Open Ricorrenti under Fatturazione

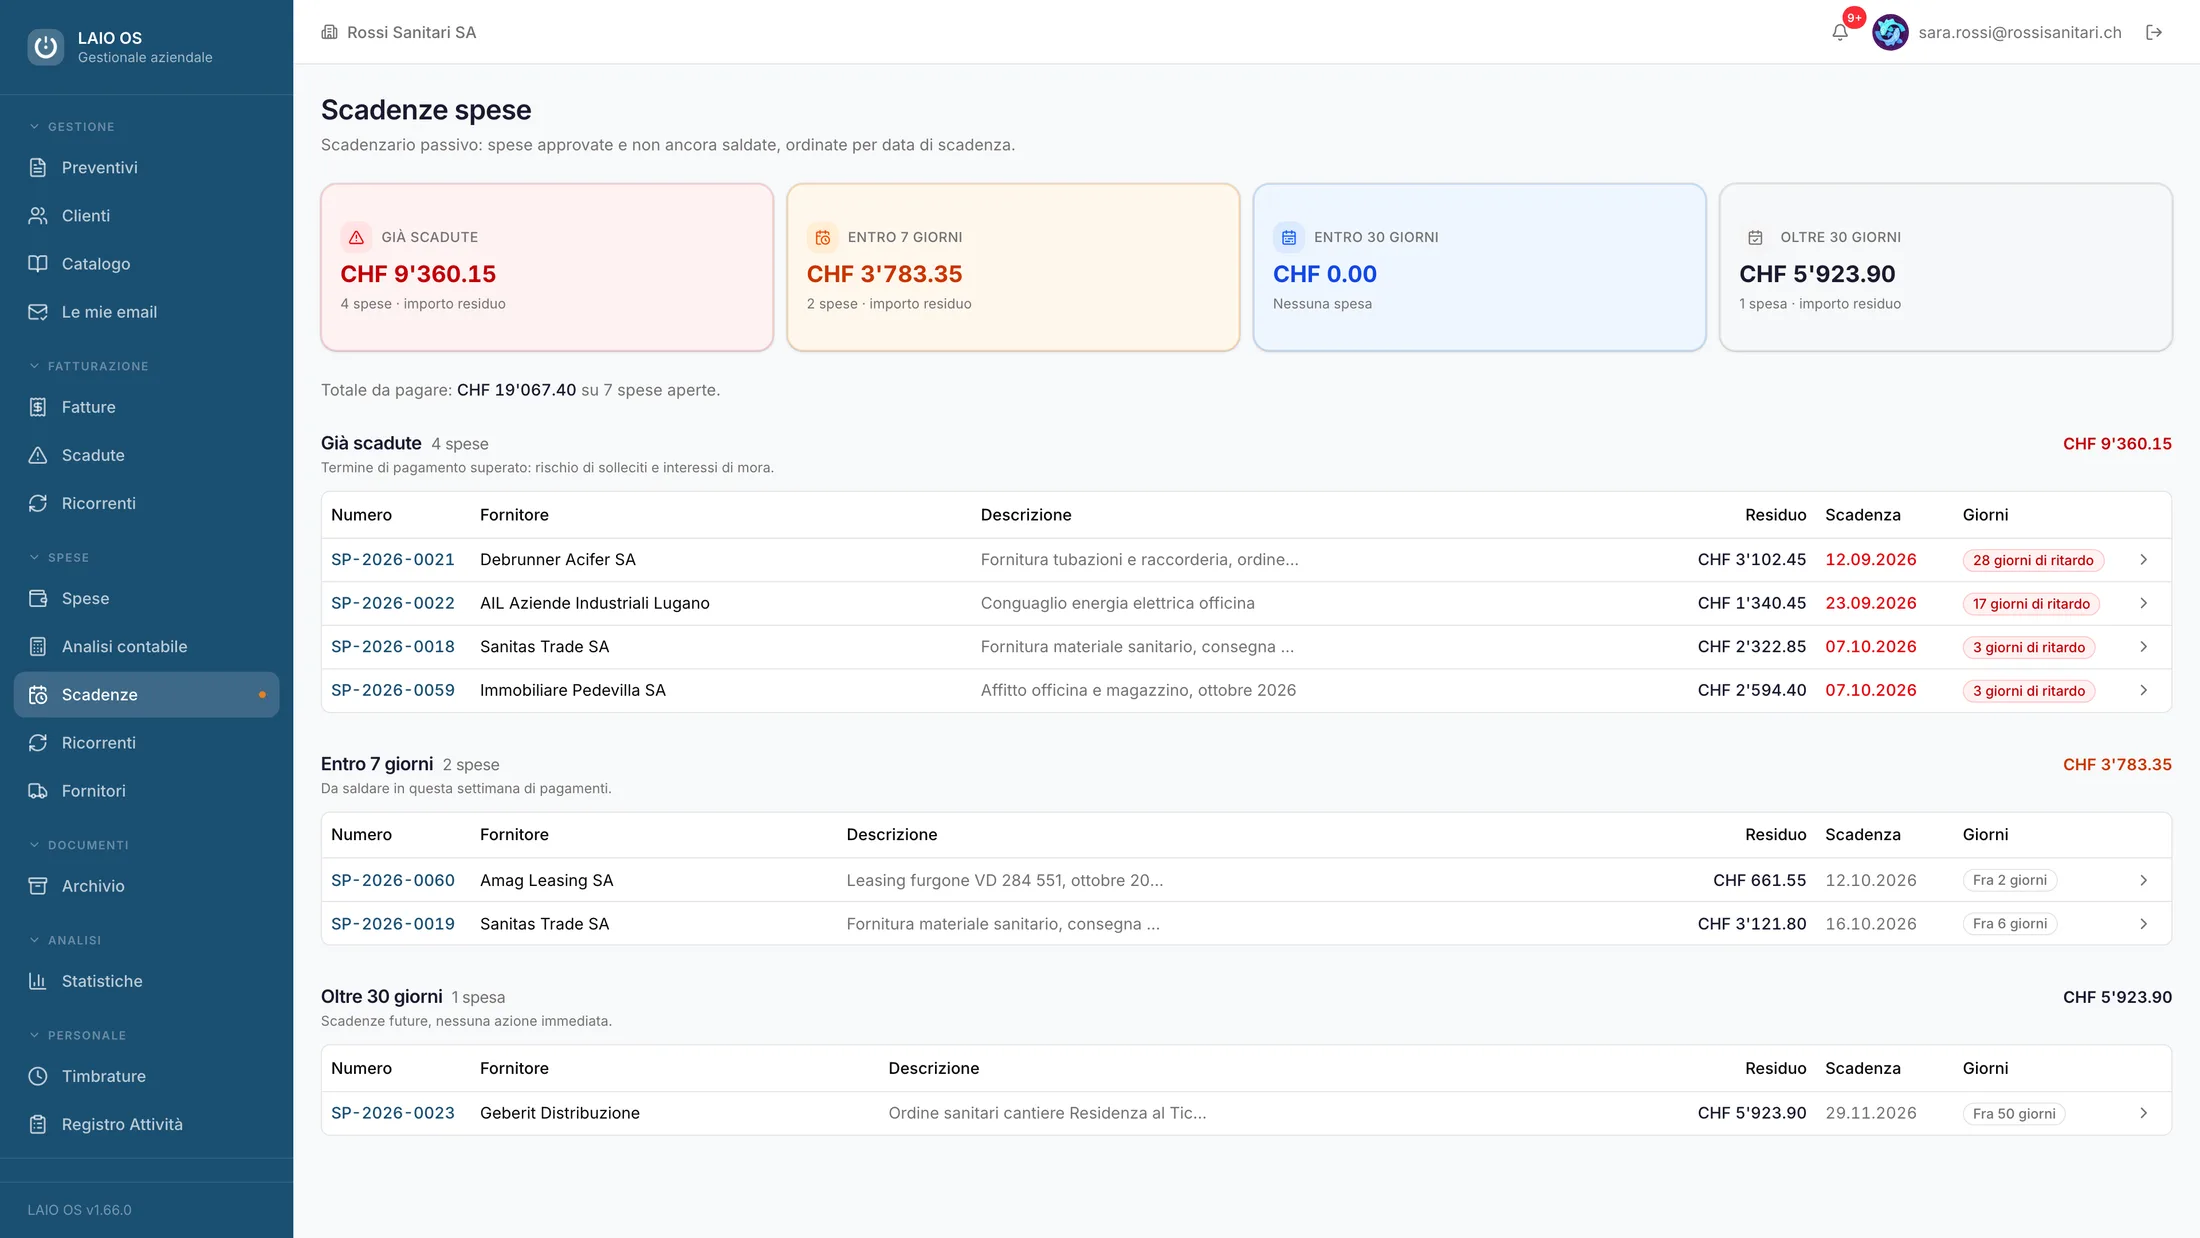pos(146,503)
